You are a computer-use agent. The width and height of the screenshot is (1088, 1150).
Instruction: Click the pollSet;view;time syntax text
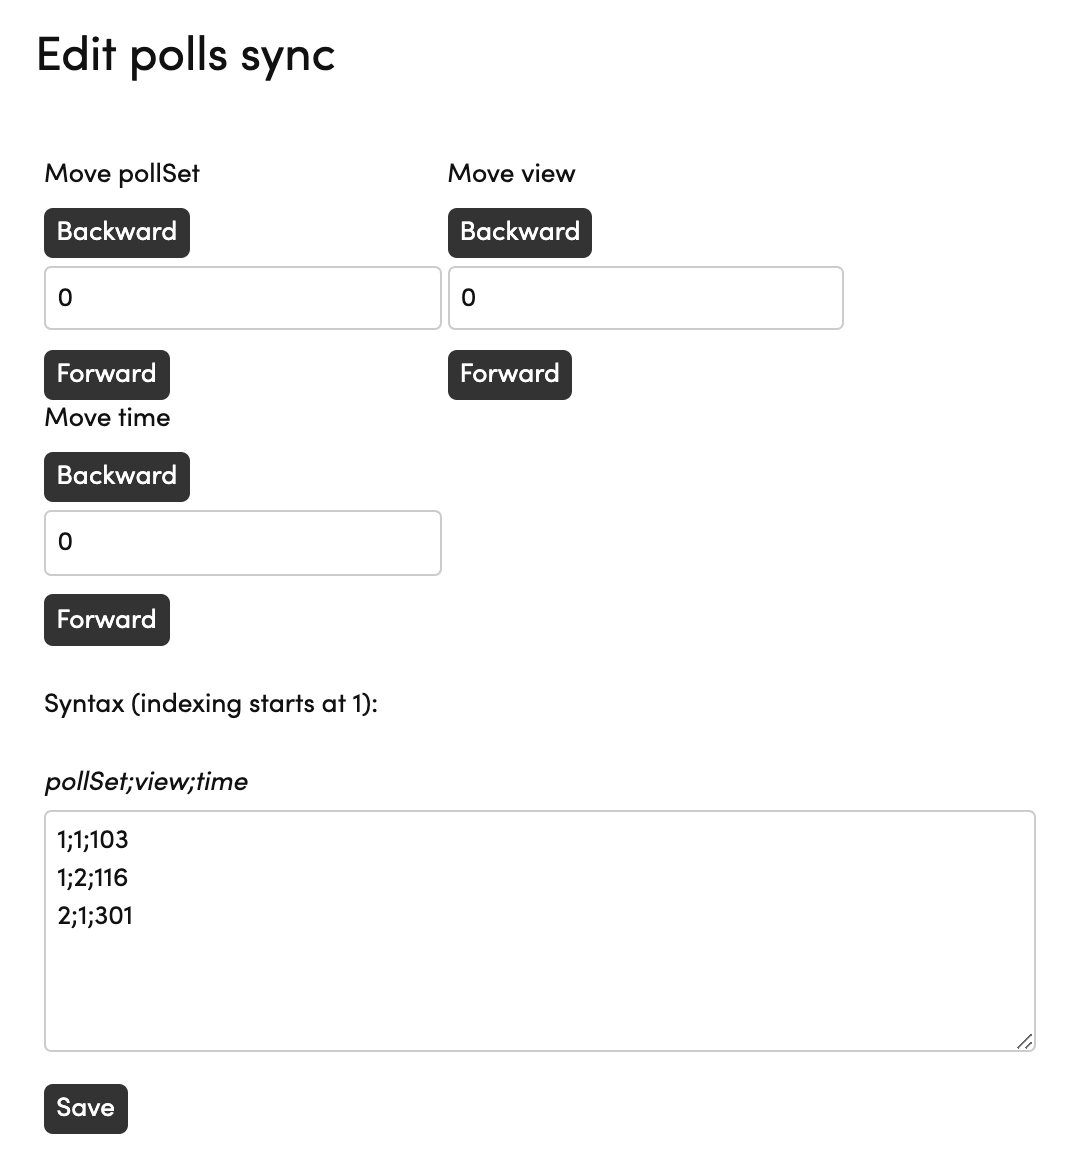[x=146, y=781]
